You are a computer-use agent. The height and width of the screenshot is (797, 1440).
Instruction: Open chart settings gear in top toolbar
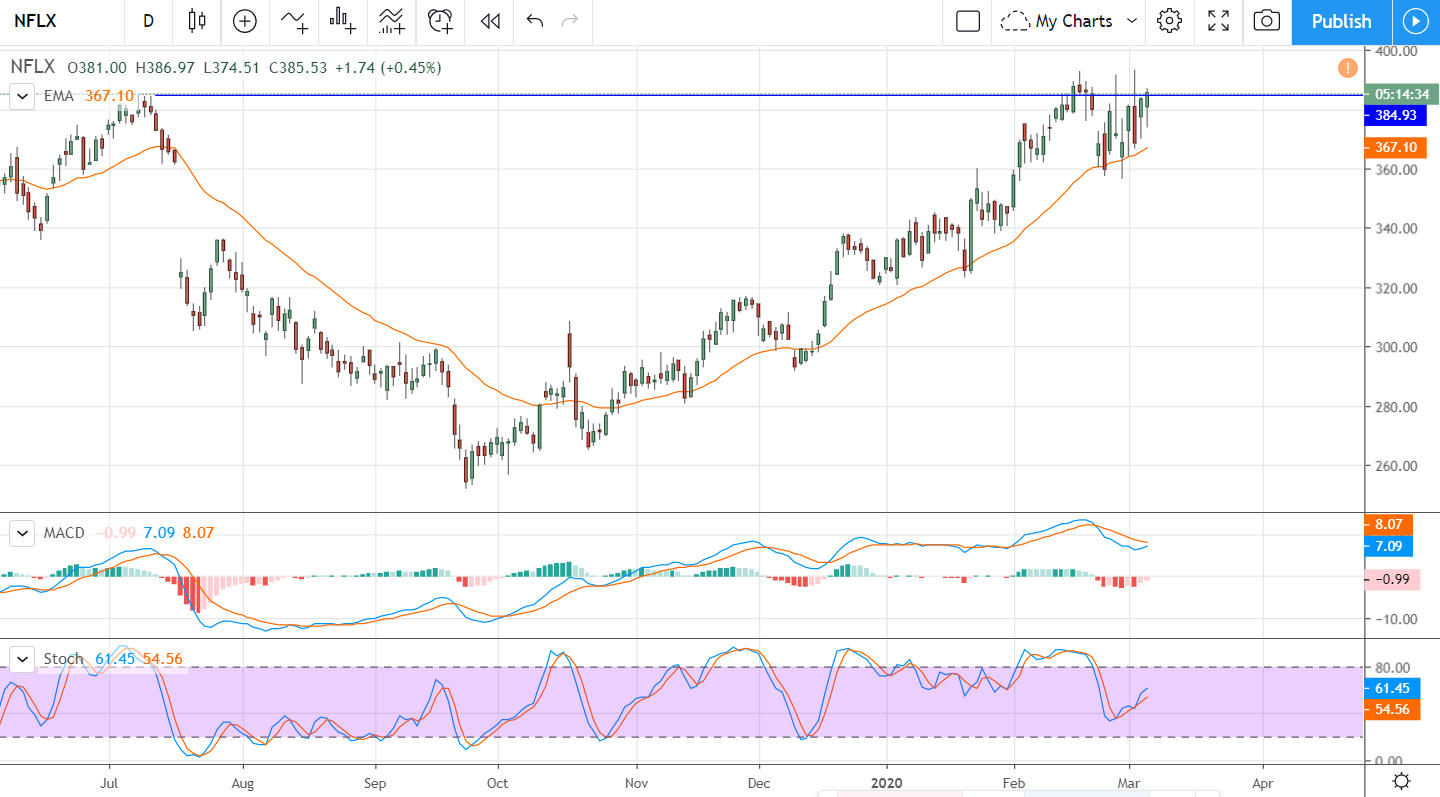point(1169,21)
